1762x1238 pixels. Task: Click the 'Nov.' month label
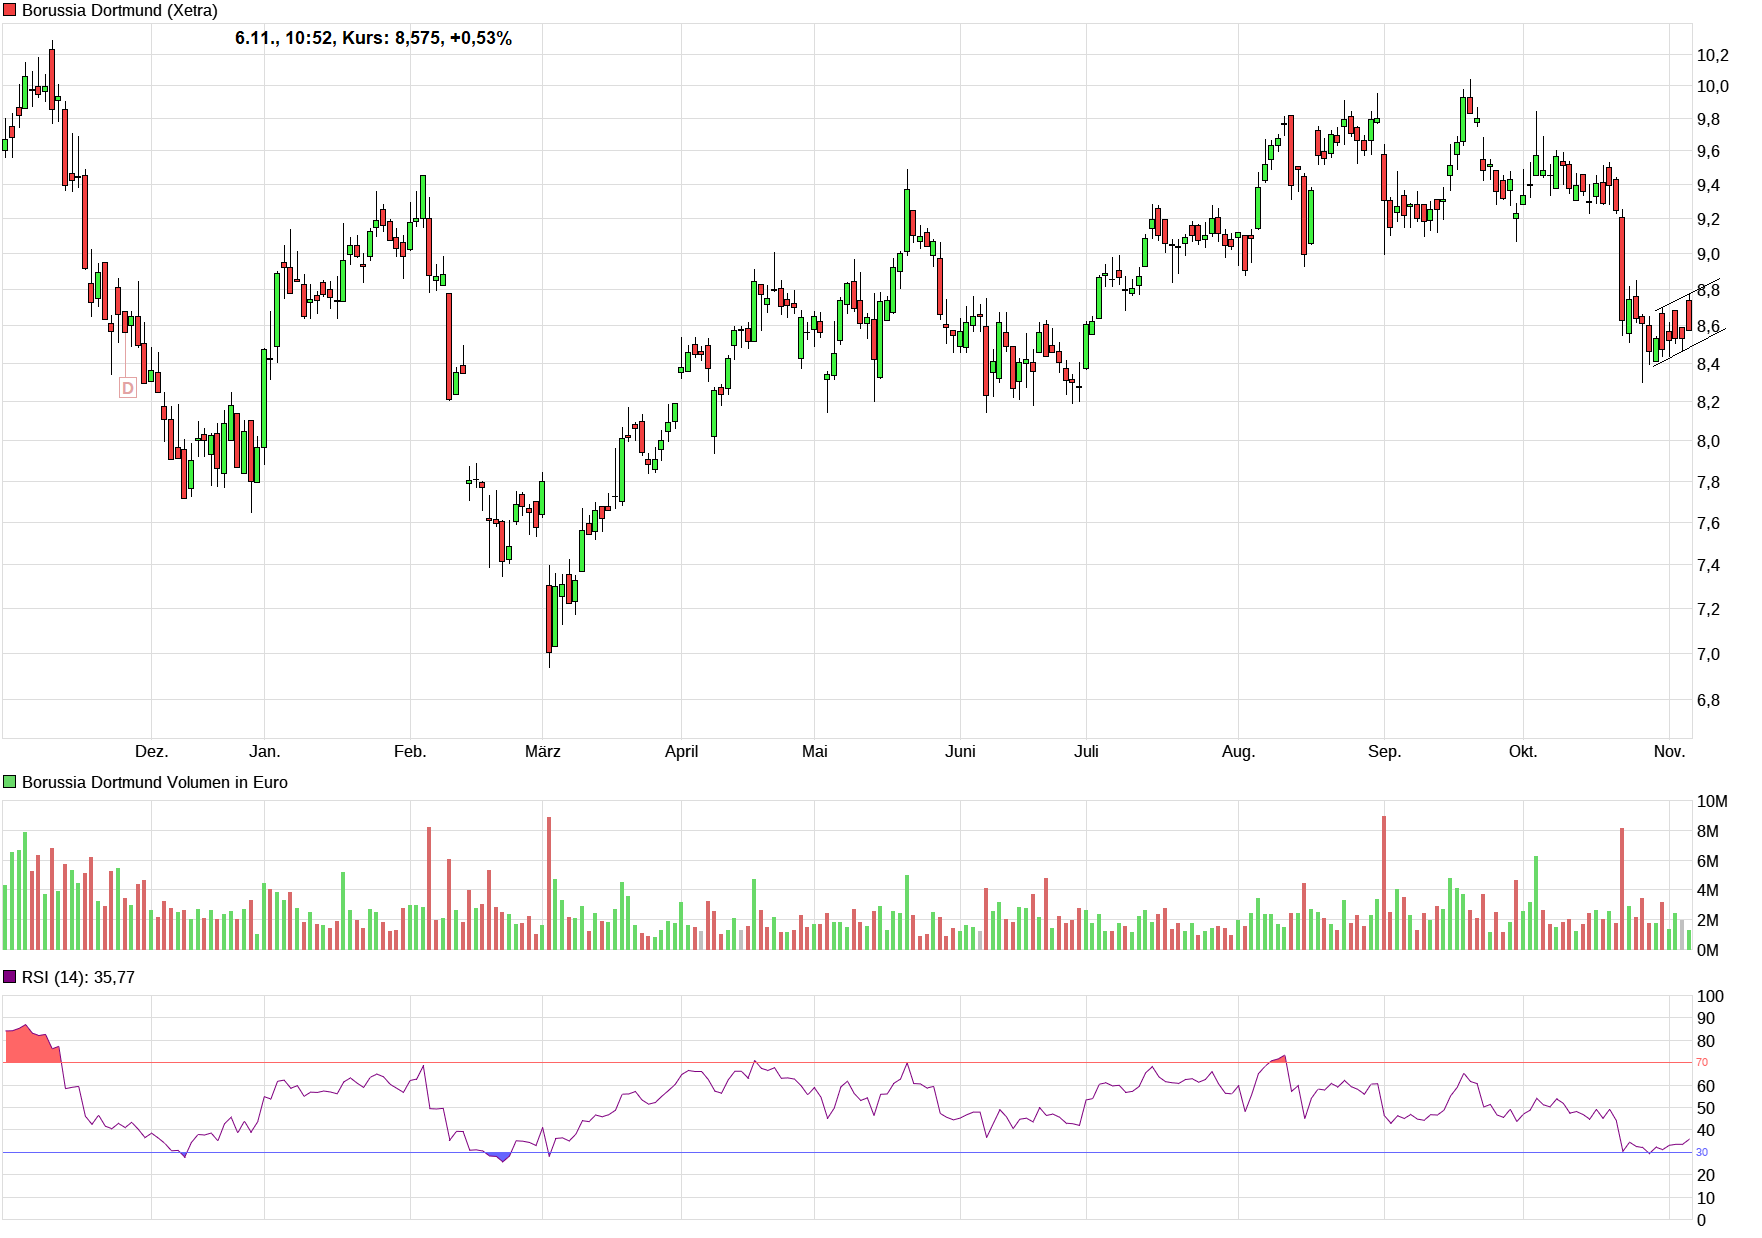1669,751
